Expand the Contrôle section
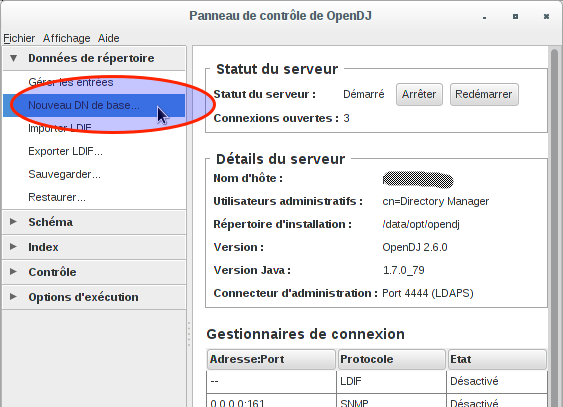Screen dimensions: 563x407 (94, 272)
